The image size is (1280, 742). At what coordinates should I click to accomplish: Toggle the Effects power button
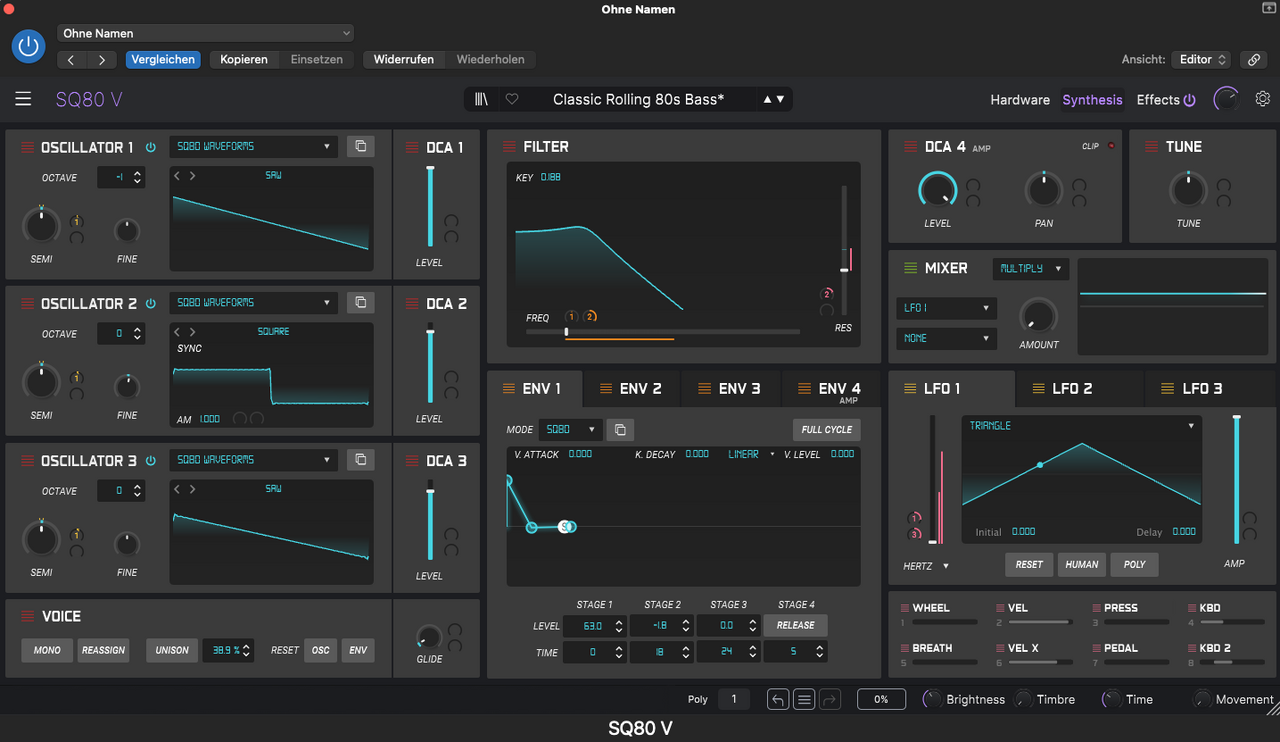pos(1189,100)
